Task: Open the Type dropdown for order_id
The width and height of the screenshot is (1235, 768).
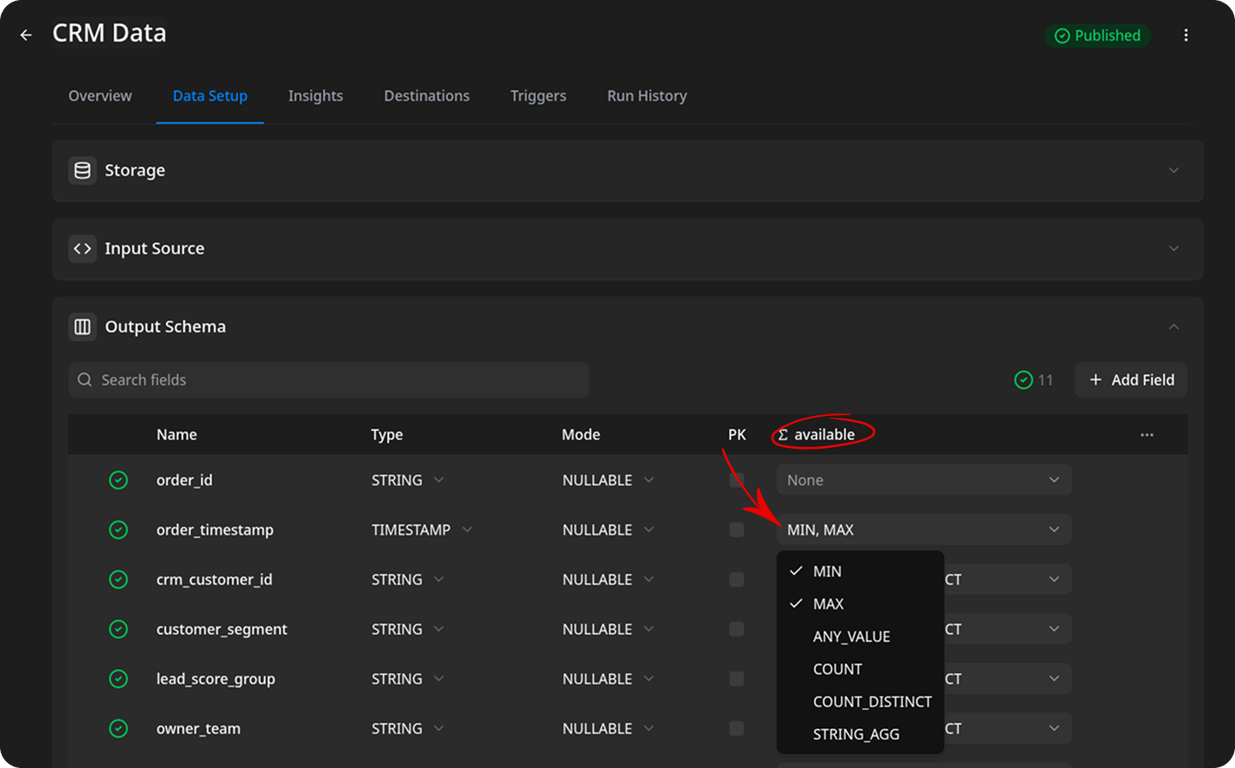Action: click(408, 480)
